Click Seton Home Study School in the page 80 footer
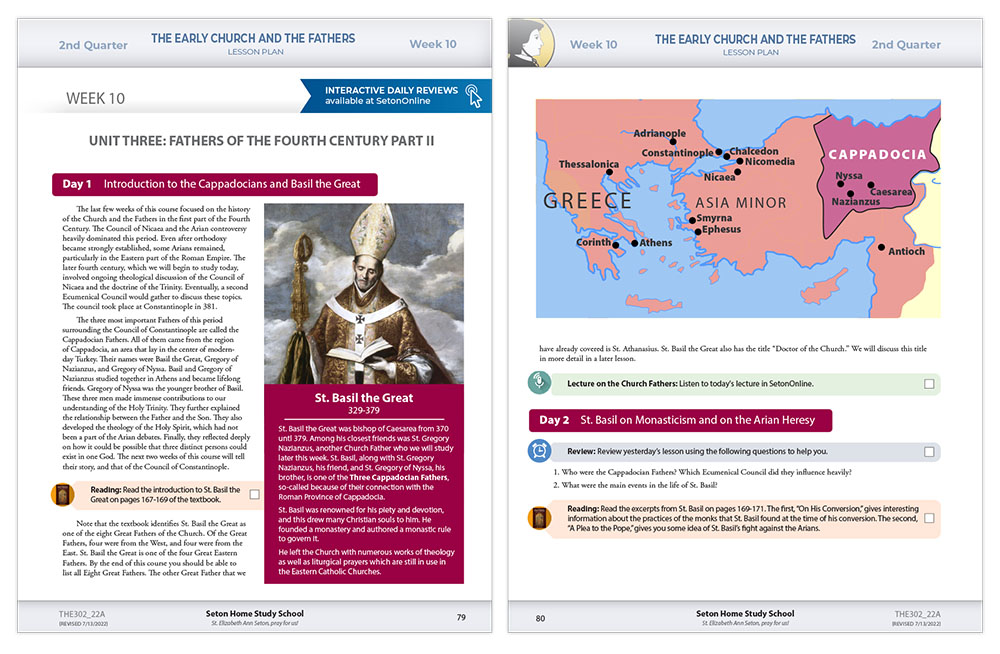The image size is (1000, 654). tap(745, 613)
